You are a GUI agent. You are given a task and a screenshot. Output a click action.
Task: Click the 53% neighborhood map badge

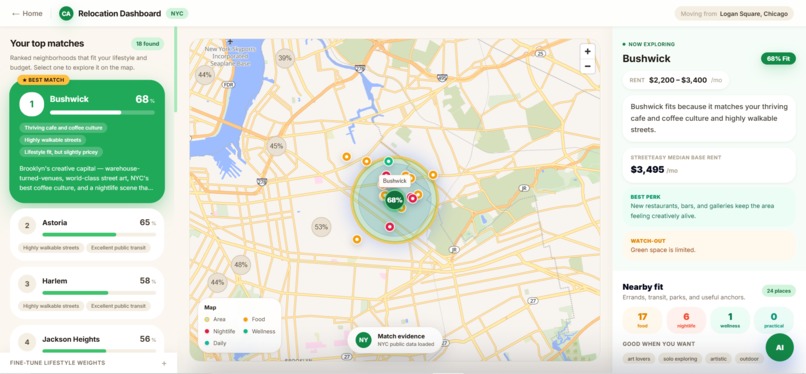tap(321, 227)
